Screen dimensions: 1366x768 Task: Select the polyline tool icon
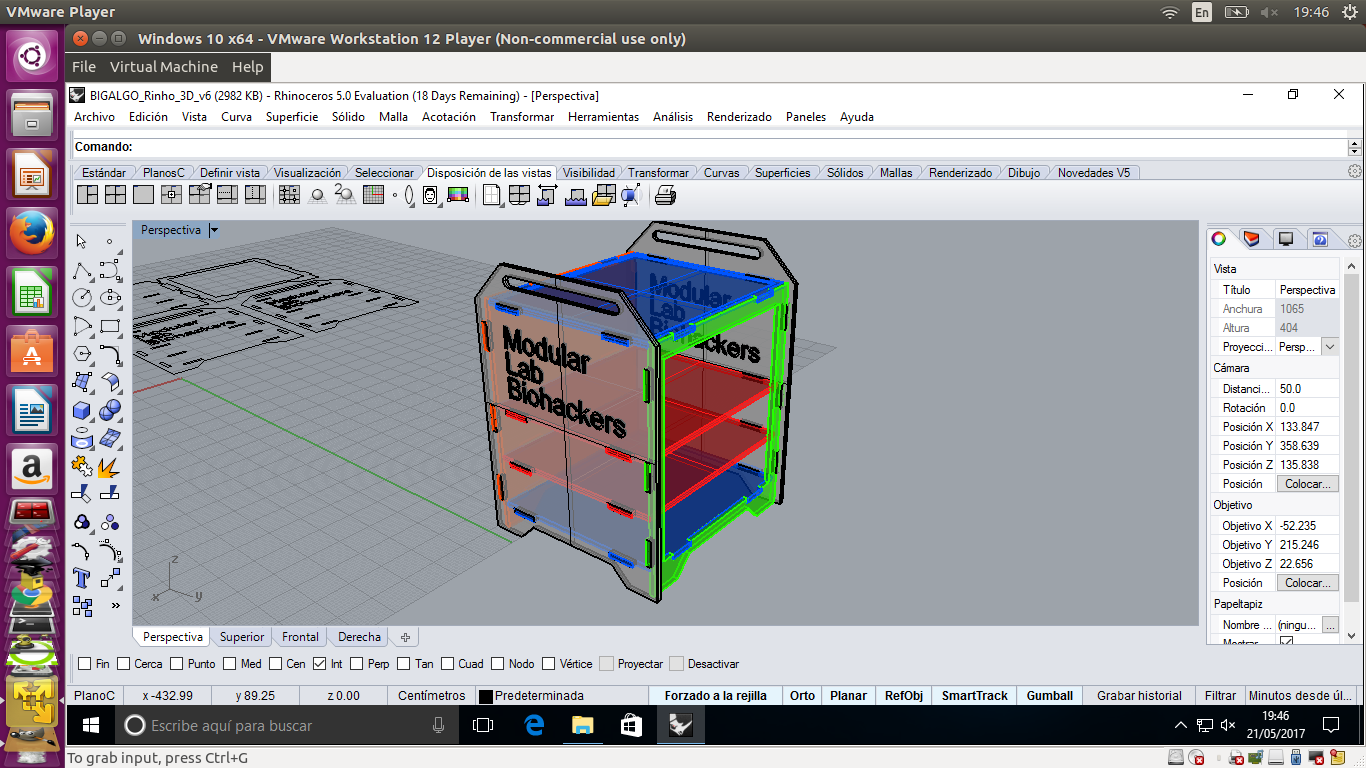[x=82, y=270]
